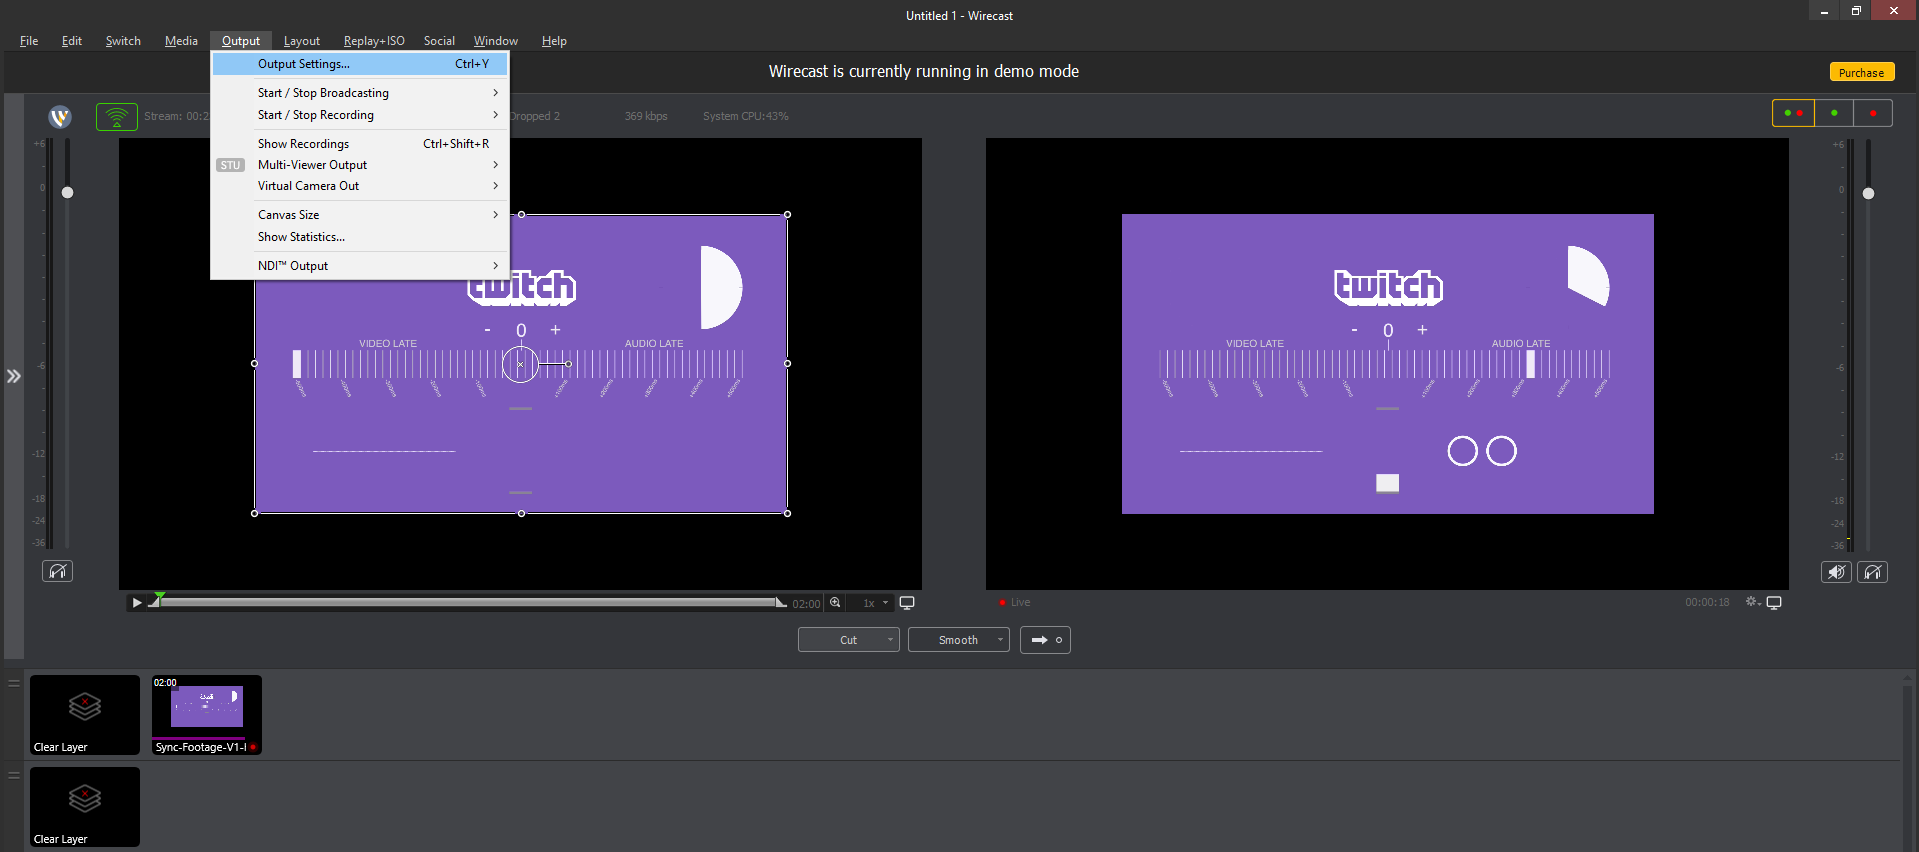
Task: Open the Layout menu
Action: [x=302, y=41]
